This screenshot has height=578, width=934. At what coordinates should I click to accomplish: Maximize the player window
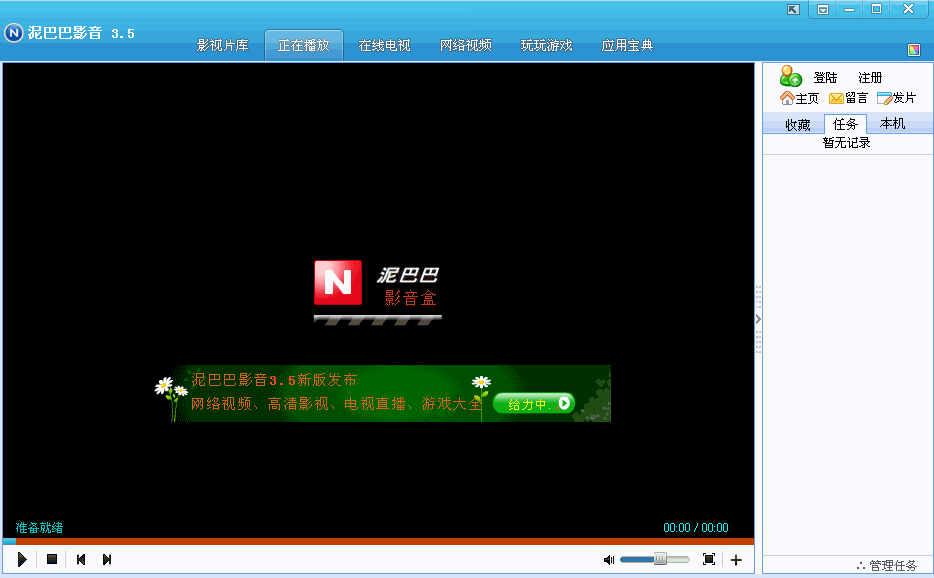(x=876, y=9)
